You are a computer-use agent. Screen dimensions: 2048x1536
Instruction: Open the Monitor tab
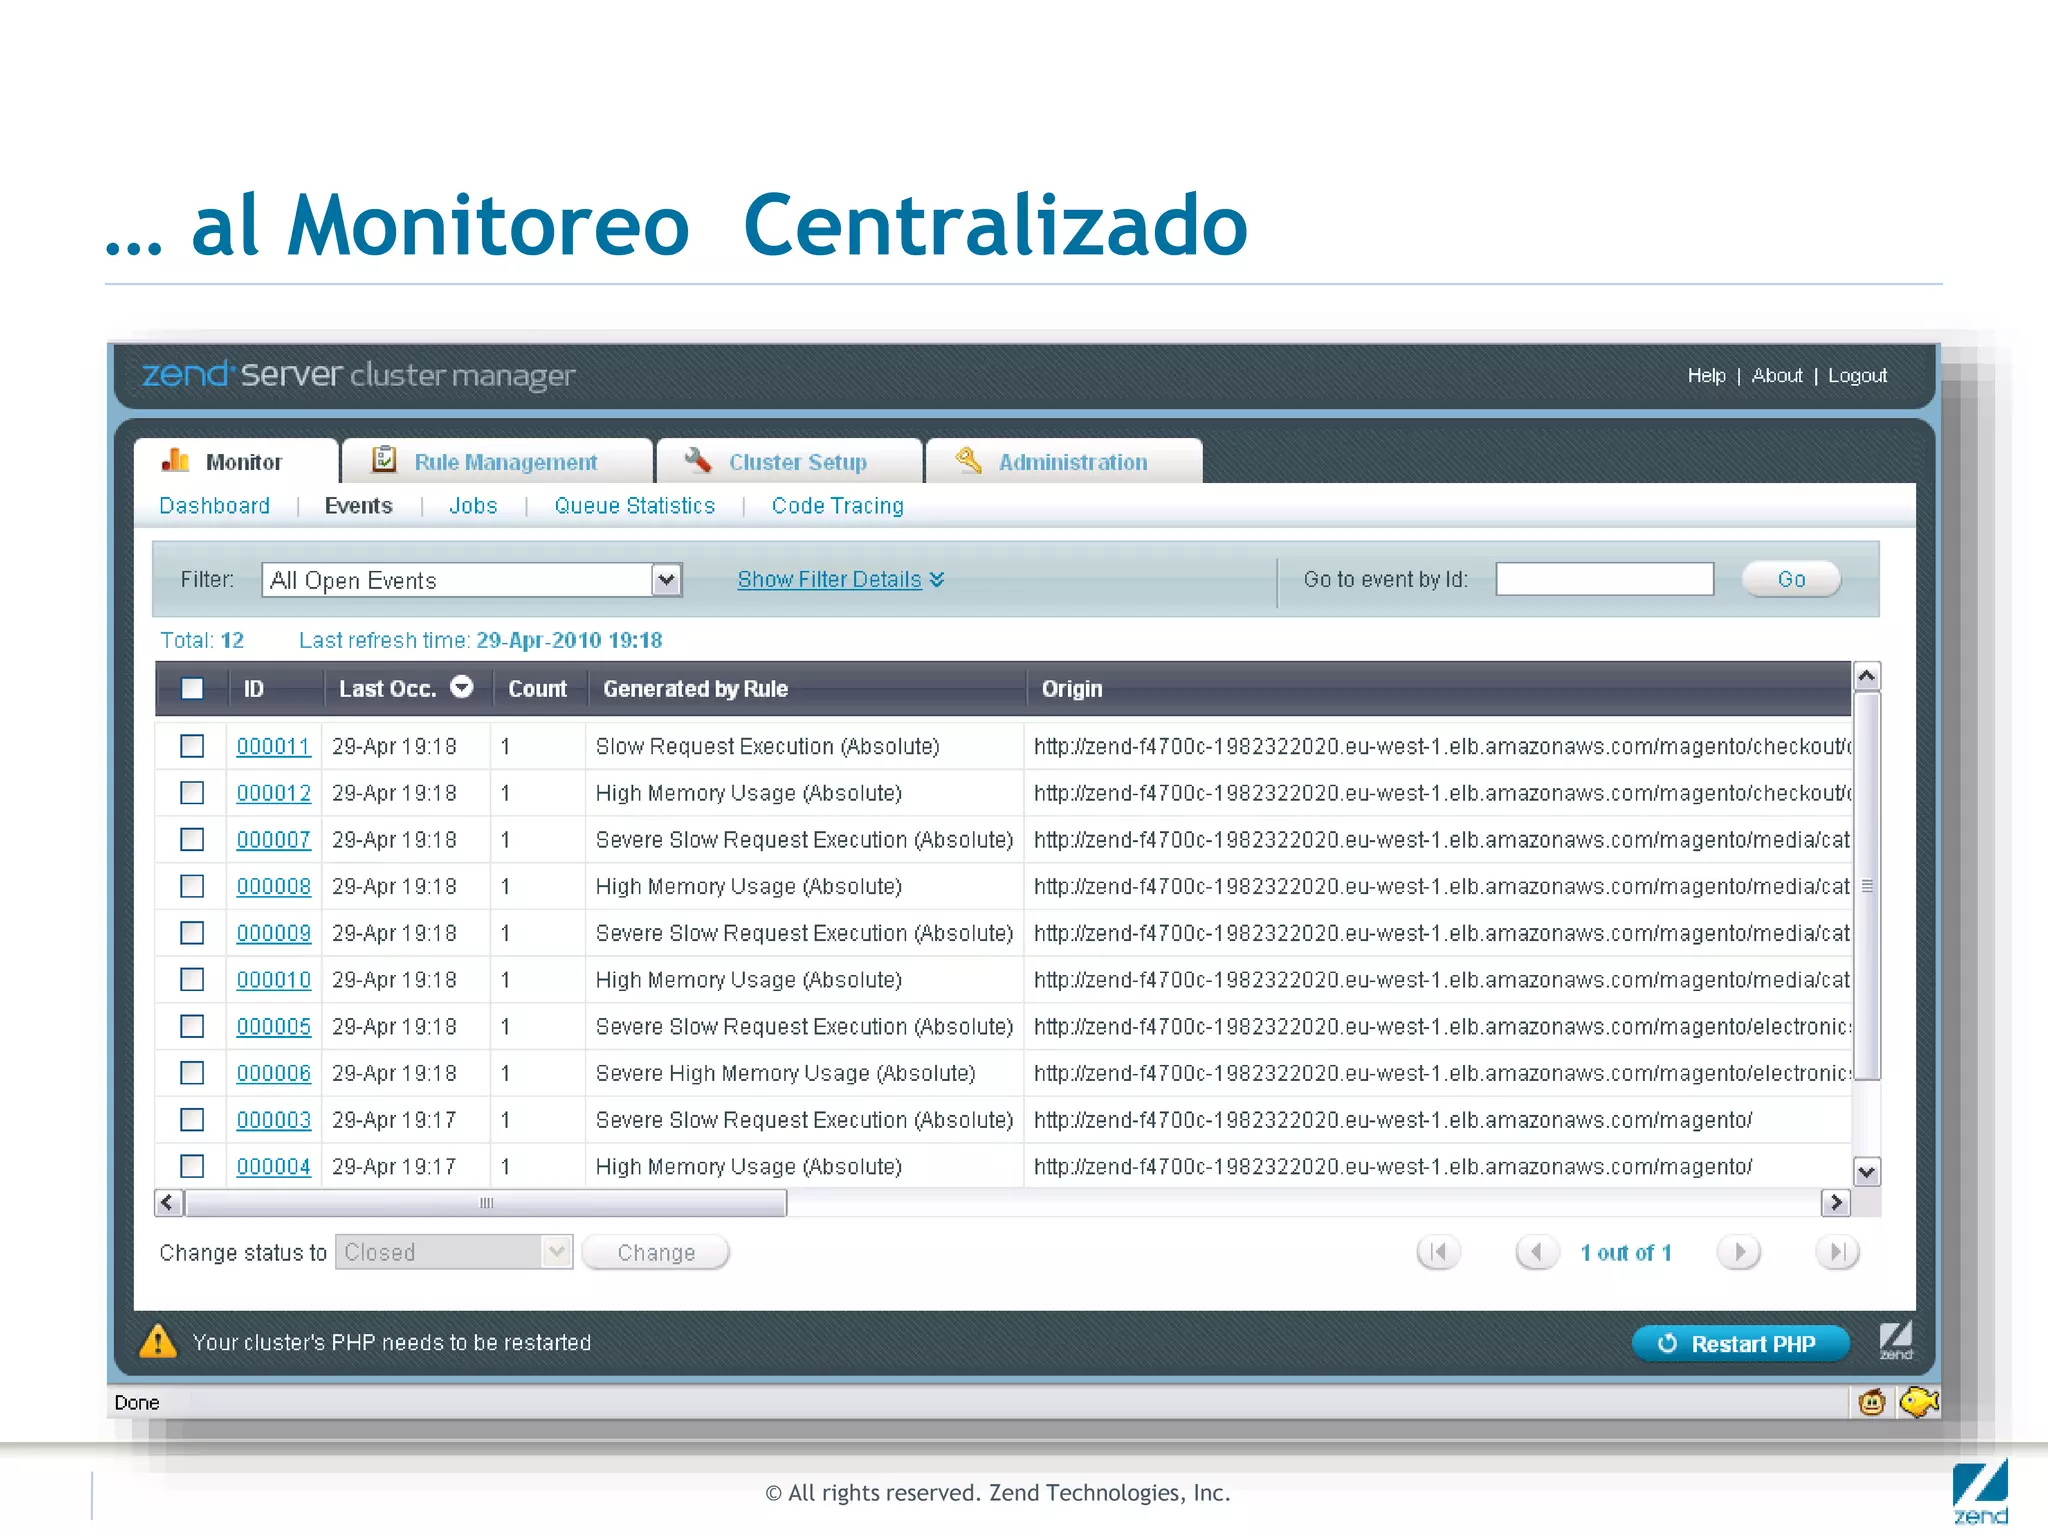coord(237,462)
